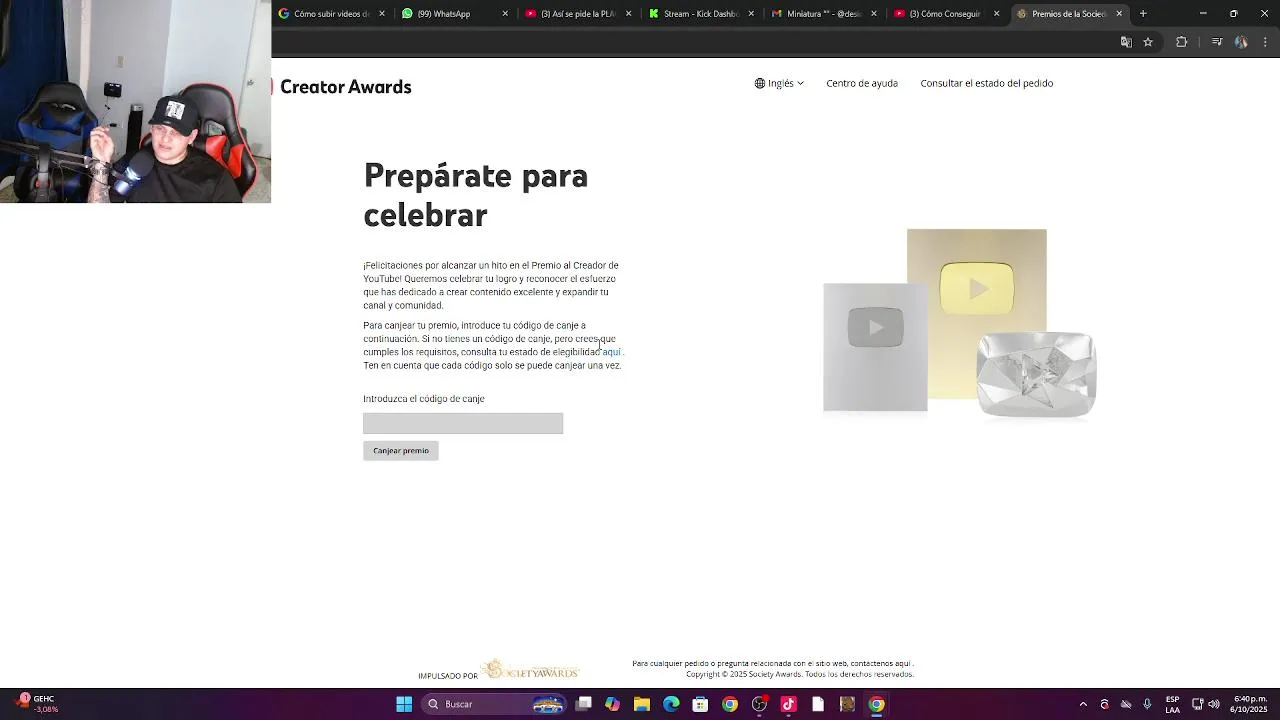Click the globe icon beside Inglés
1280x720 pixels.
[760, 83]
